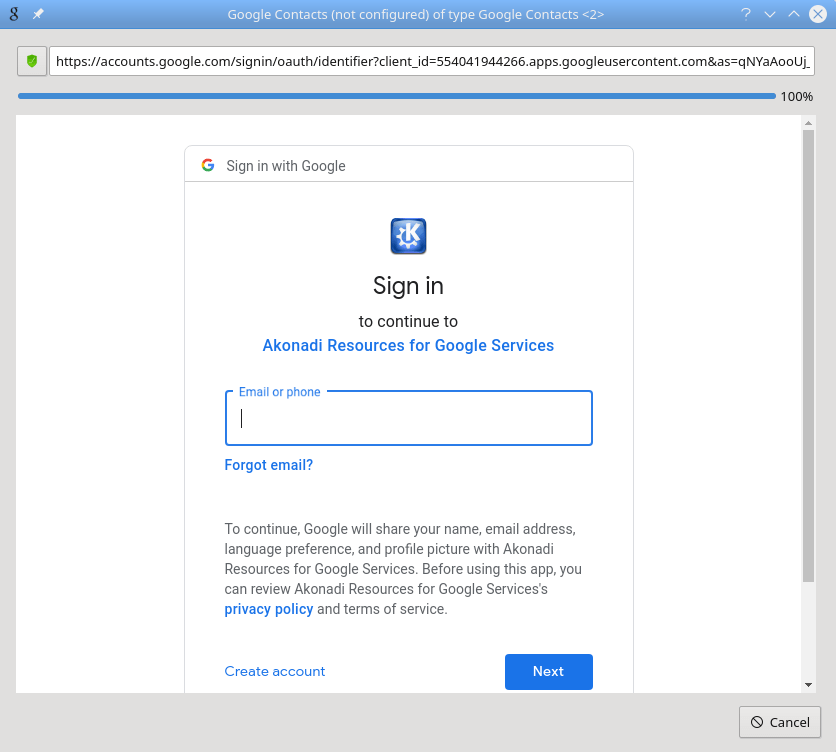The width and height of the screenshot is (836, 752).
Task: Open help via the question mark icon
Action: click(x=745, y=14)
